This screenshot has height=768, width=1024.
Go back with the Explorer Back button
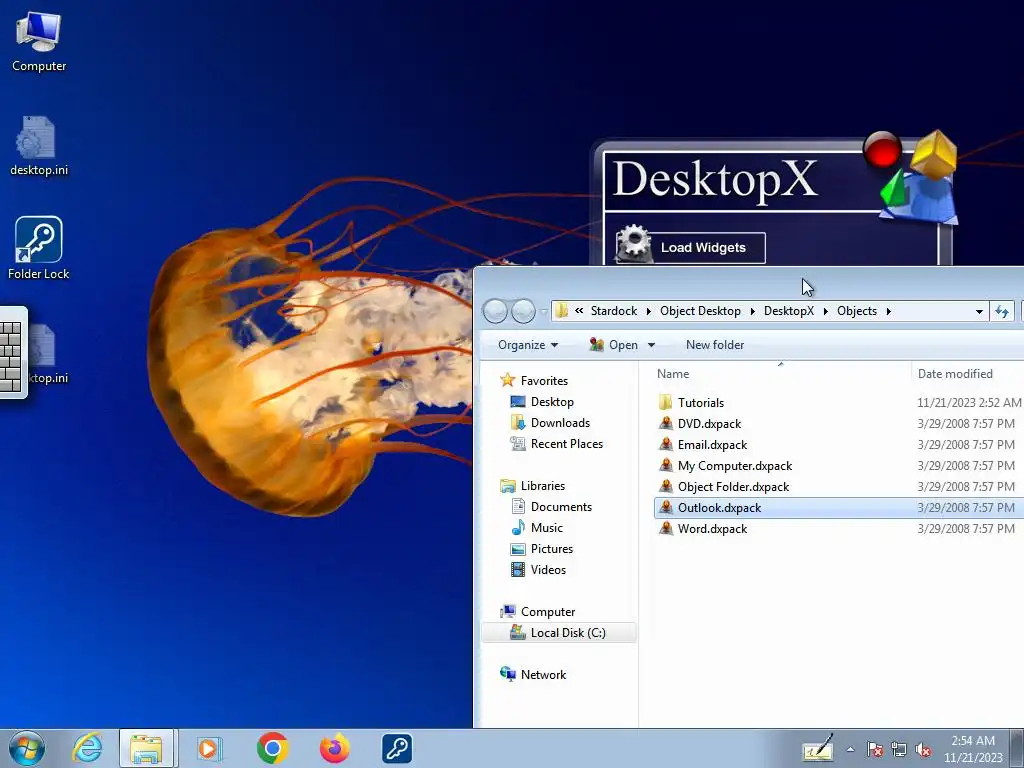point(495,312)
